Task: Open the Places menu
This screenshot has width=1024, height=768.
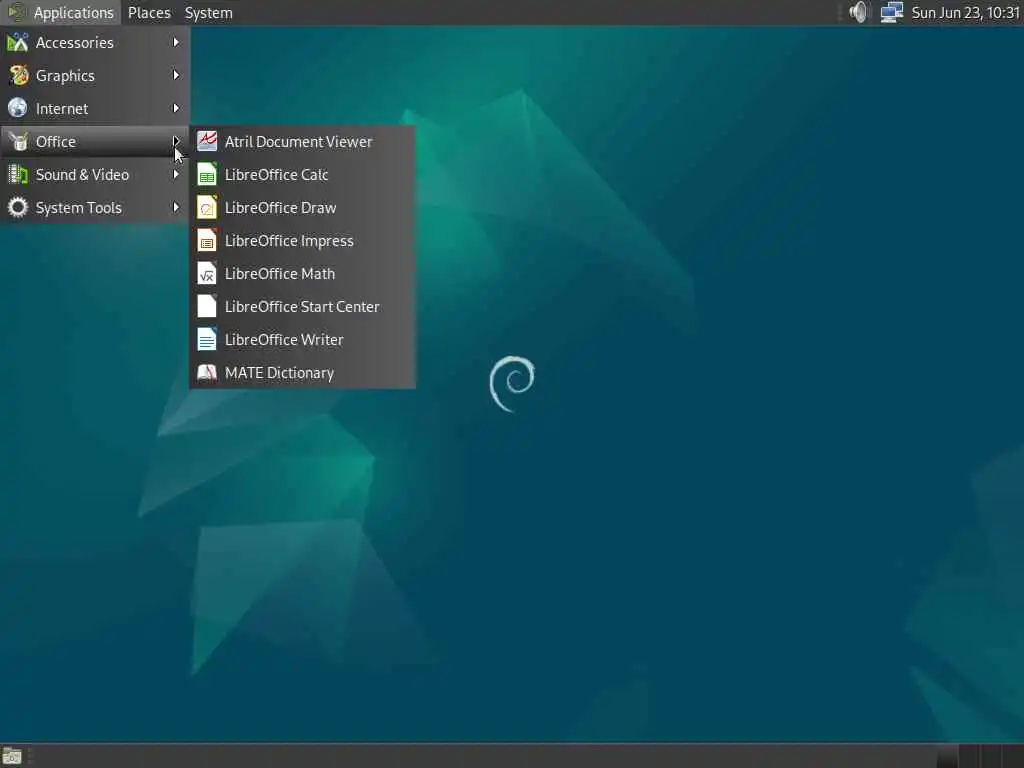Action: point(149,12)
